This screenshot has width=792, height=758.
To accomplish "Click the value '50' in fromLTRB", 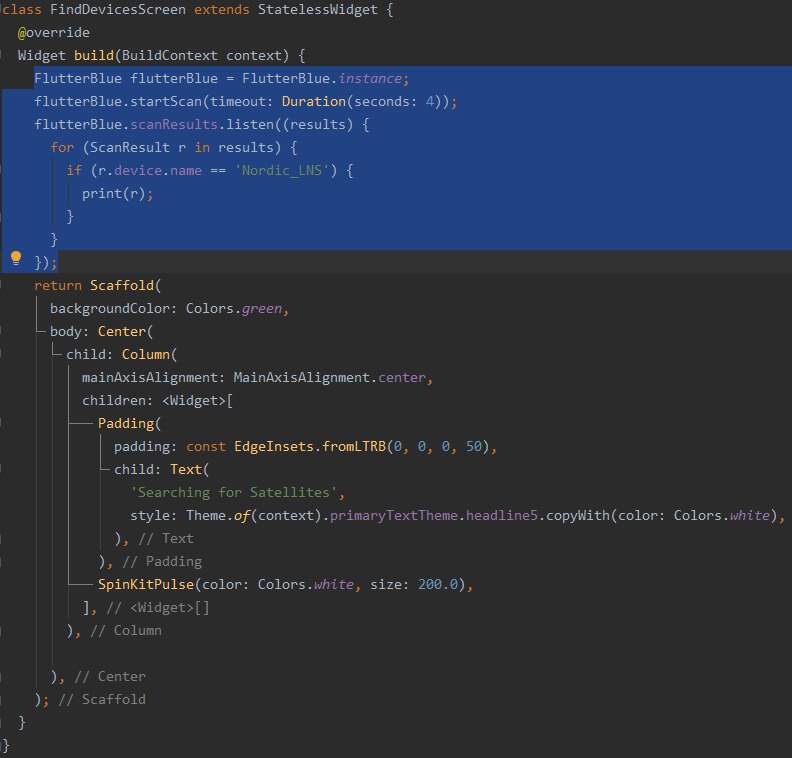I will (x=474, y=447).
